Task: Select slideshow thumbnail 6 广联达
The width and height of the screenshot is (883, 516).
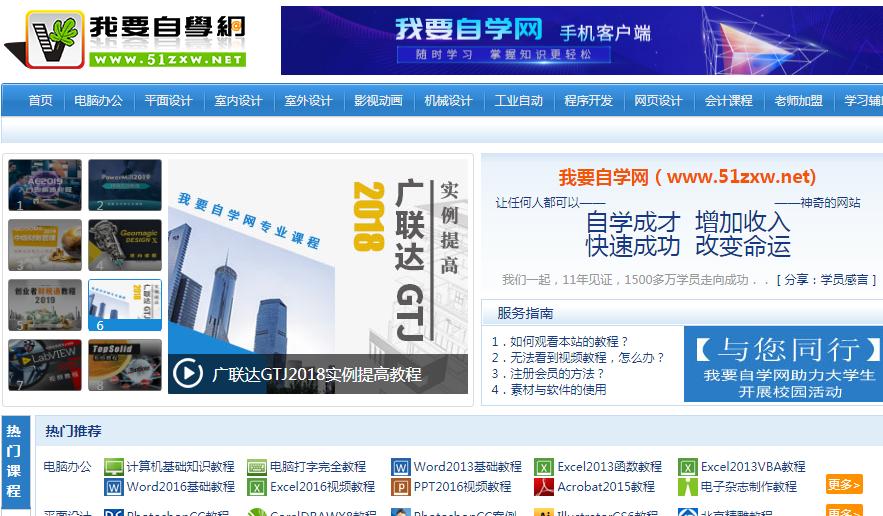Action: 125,305
